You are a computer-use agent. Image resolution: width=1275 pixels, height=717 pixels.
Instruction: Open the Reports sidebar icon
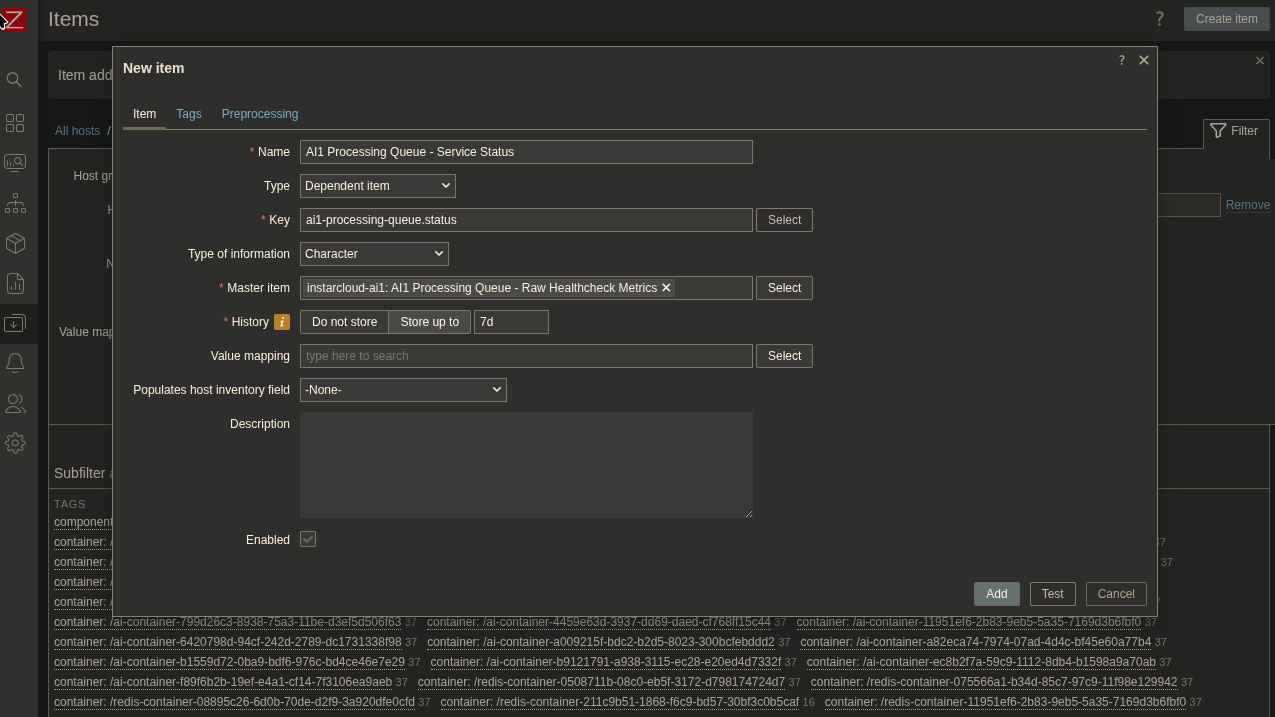(x=15, y=284)
